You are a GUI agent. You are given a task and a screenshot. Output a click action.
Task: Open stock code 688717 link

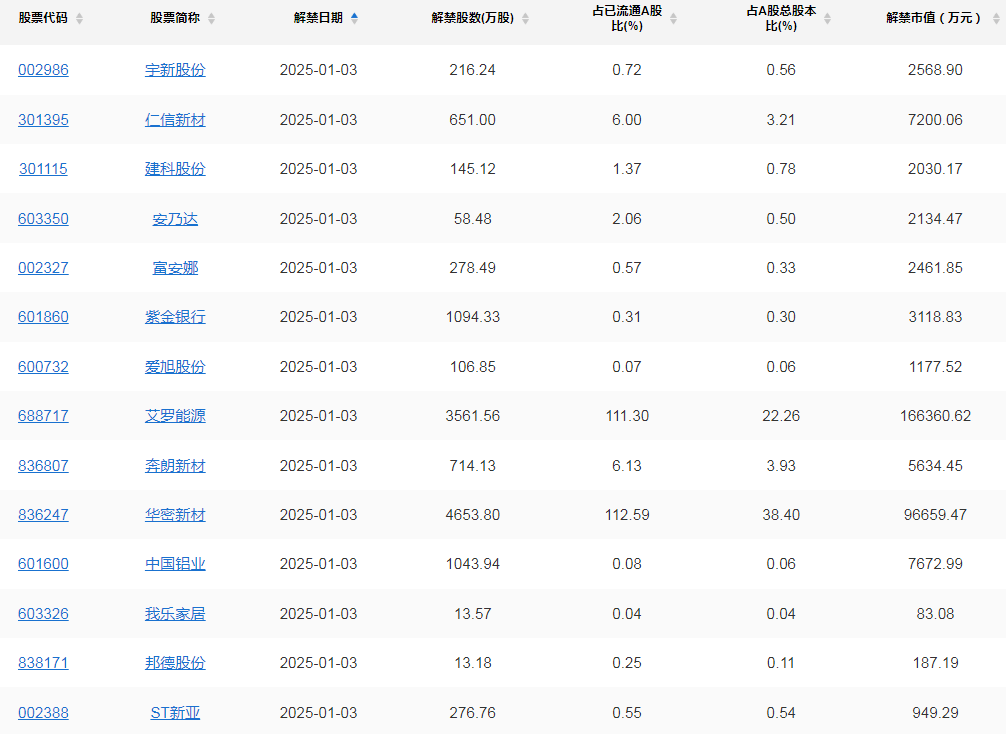point(43,416)
